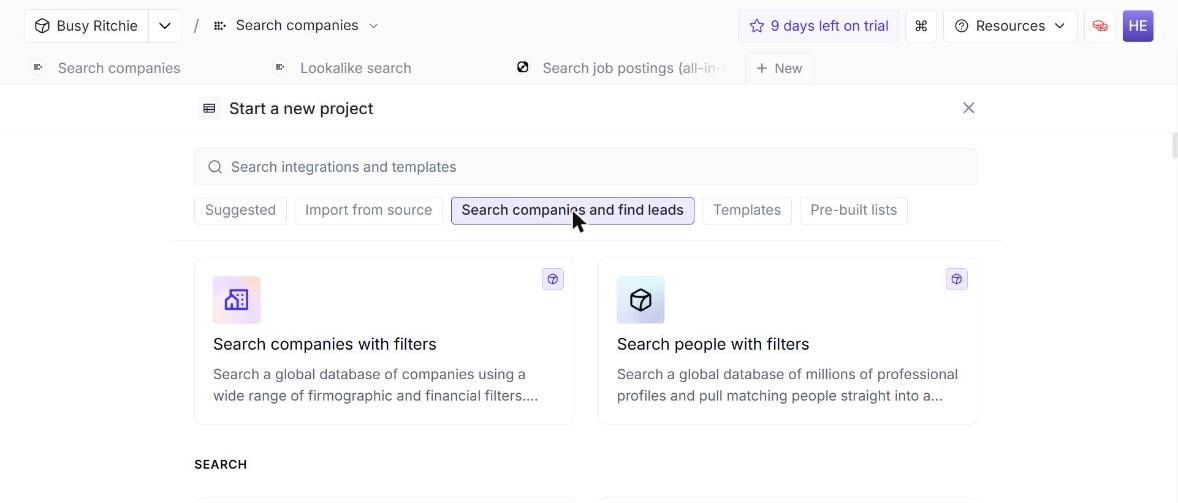Click the breadcrumb table icon beside Search companies
Viewport: 1178px width, 503px height.
click(x=219, y=26)
